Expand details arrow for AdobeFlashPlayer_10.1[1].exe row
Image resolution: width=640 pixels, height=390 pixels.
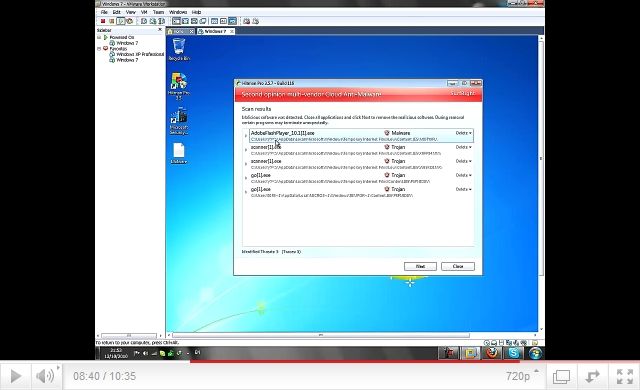(246, 136)
